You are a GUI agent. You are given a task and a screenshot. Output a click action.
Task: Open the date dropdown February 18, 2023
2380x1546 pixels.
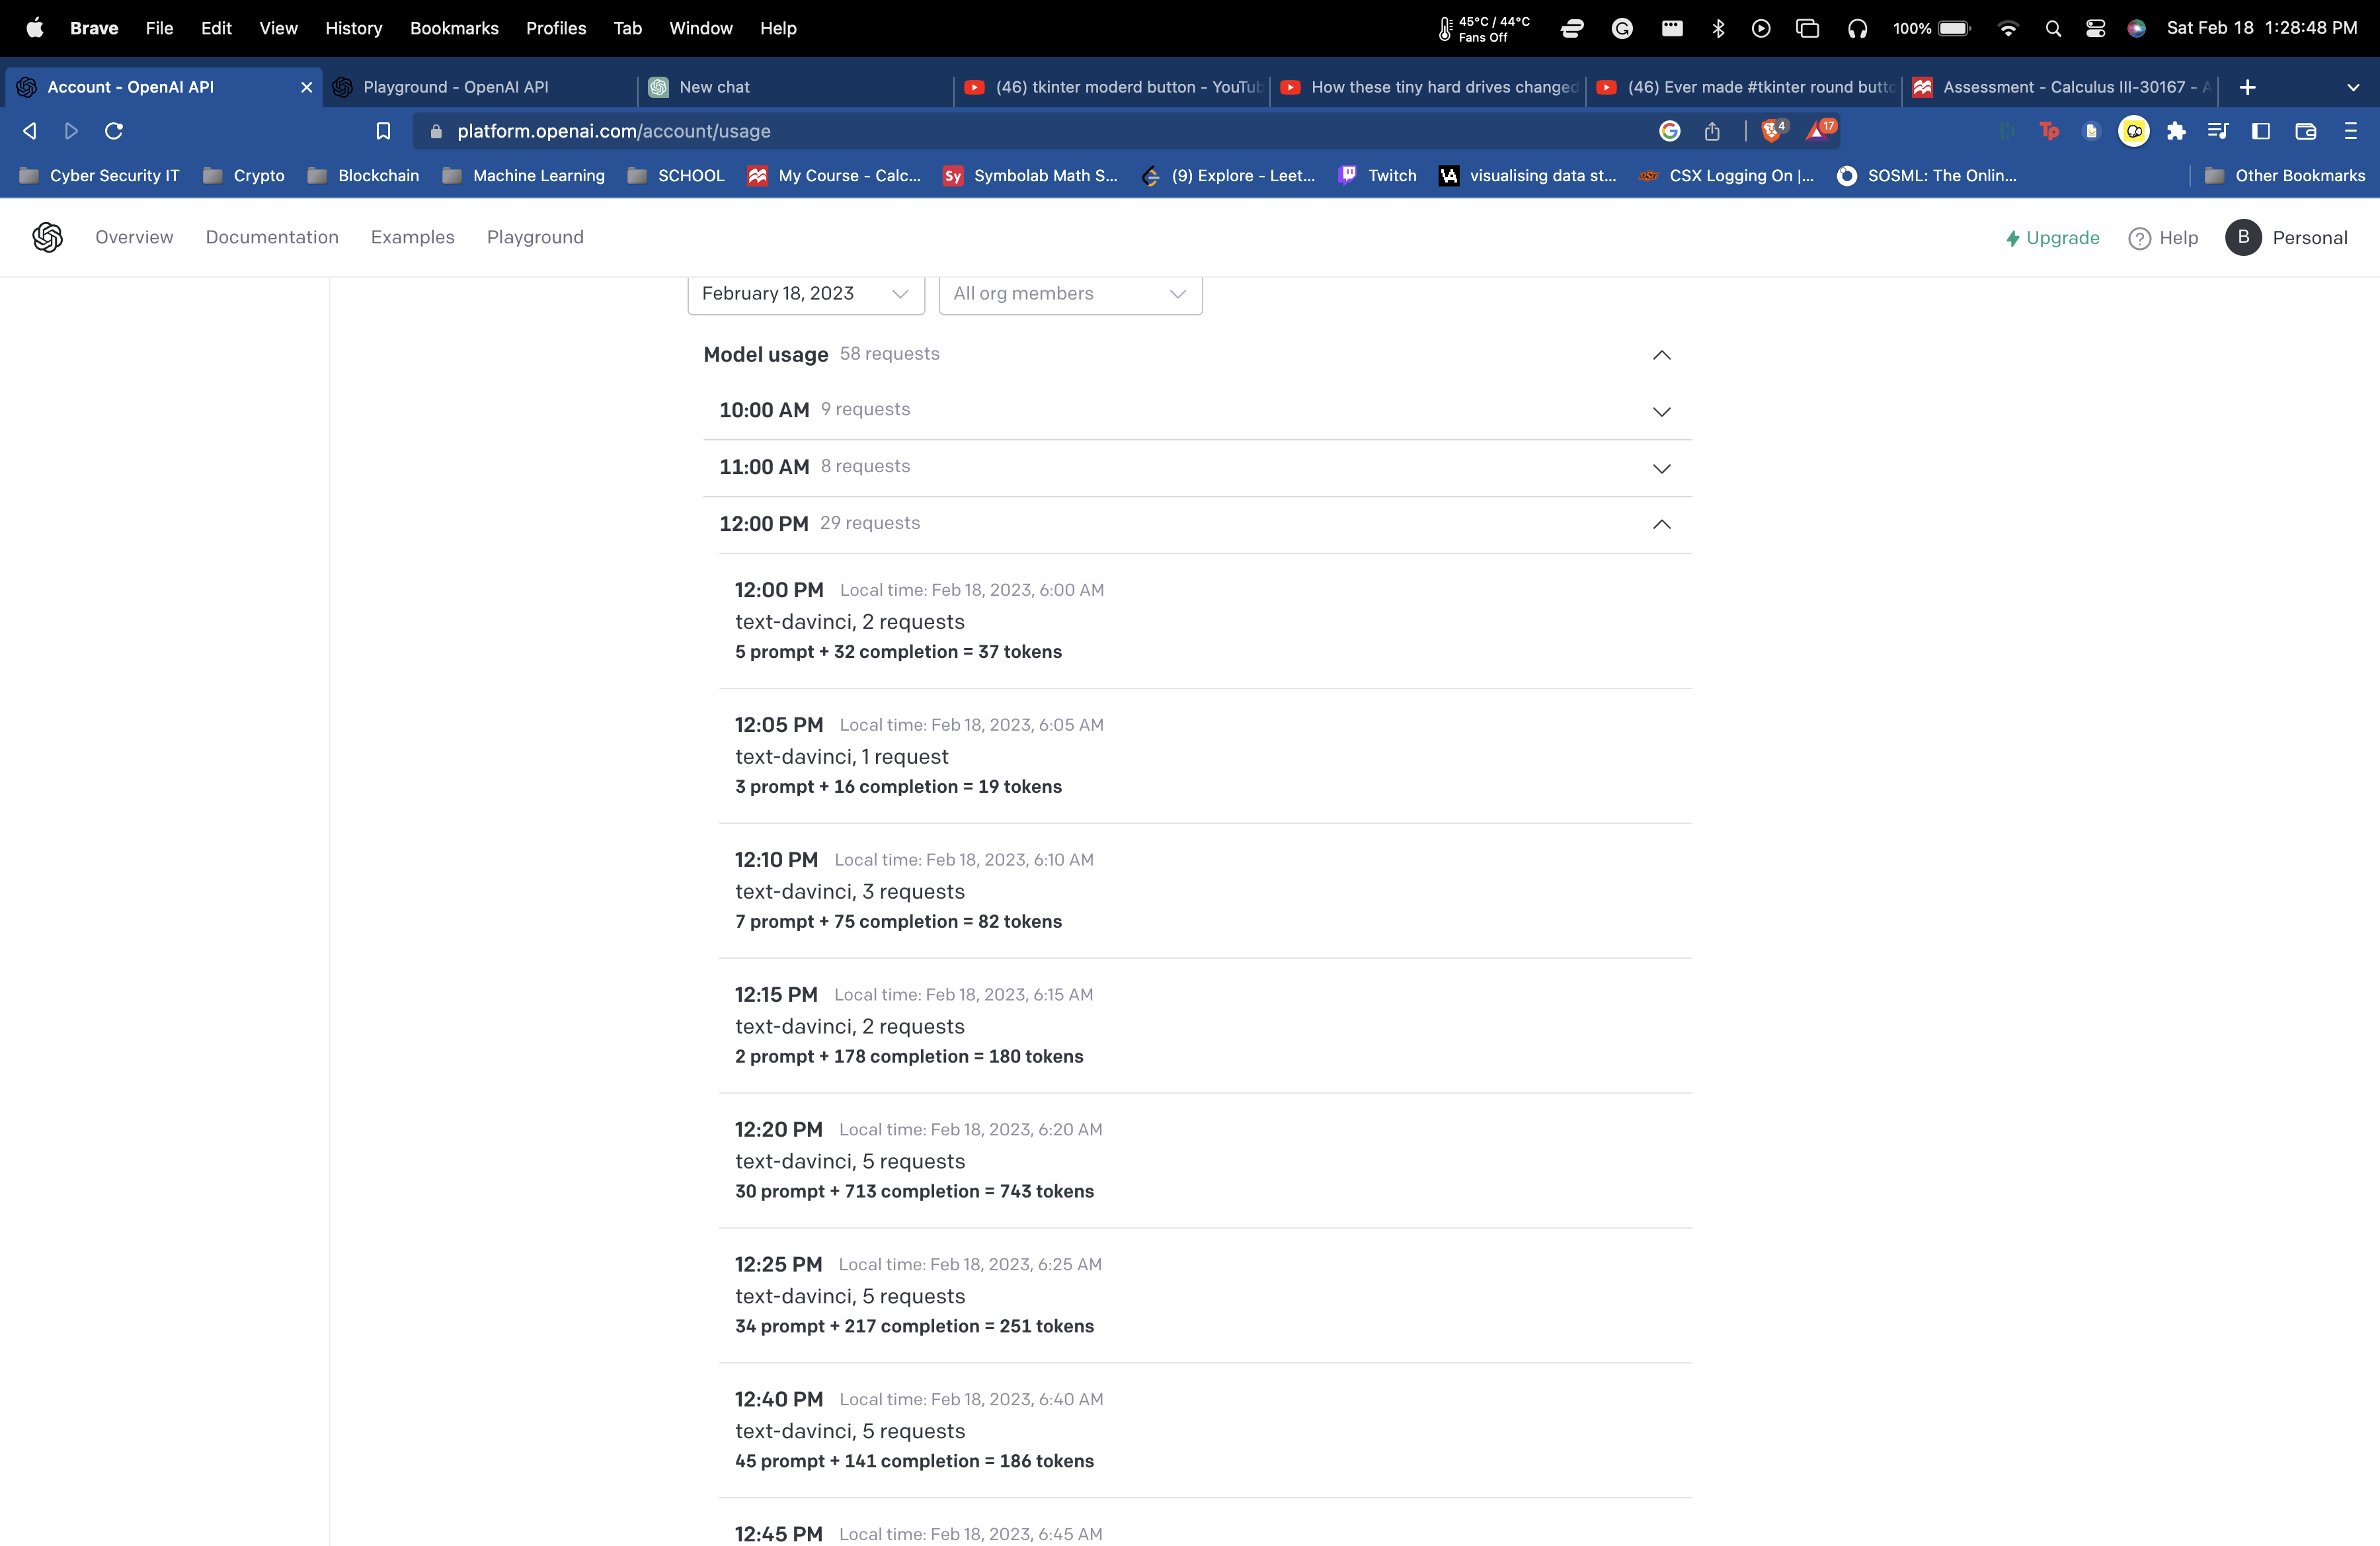click(x=805, y=294)
